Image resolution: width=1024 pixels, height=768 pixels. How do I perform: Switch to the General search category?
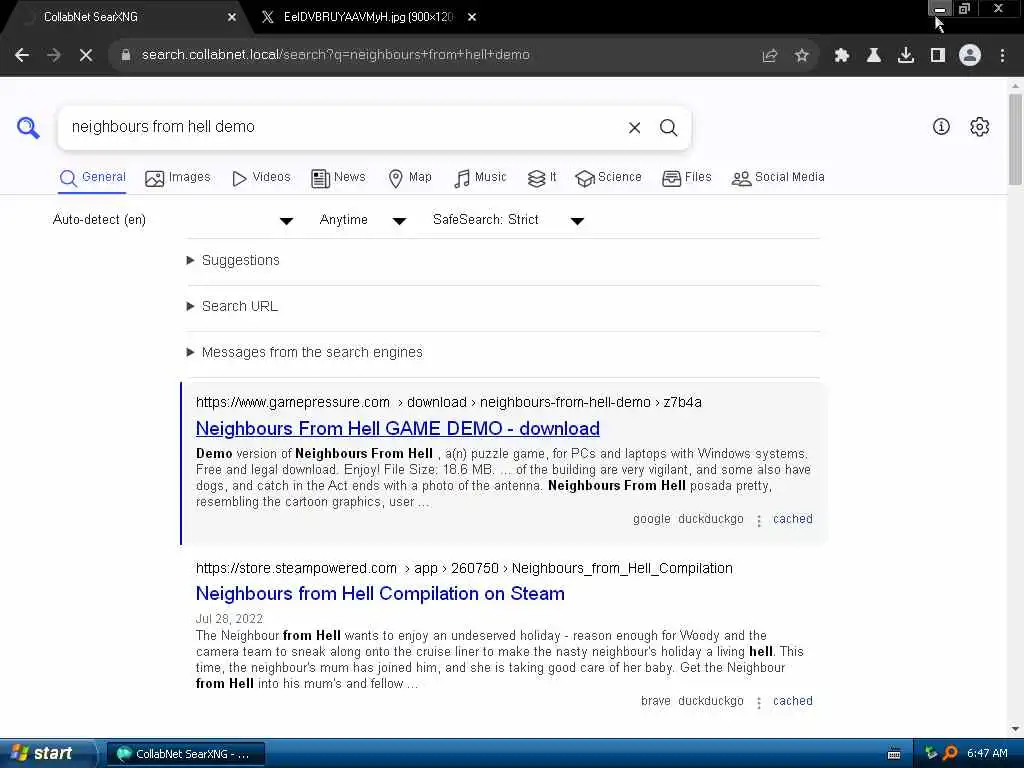click(93, 178)
